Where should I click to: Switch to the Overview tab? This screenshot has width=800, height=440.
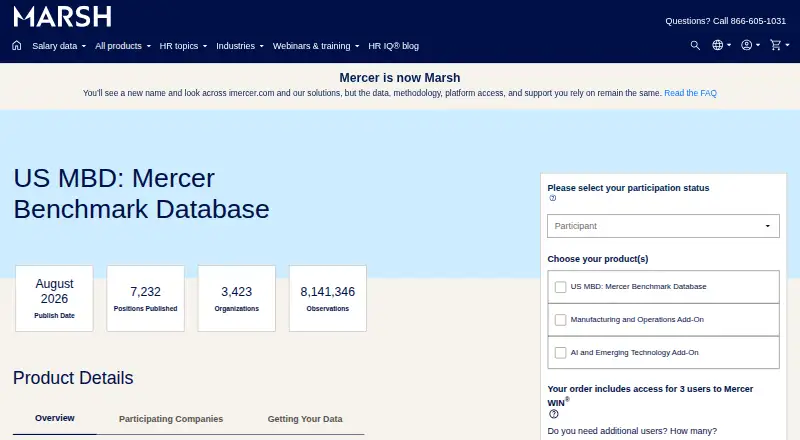(55, 418)
